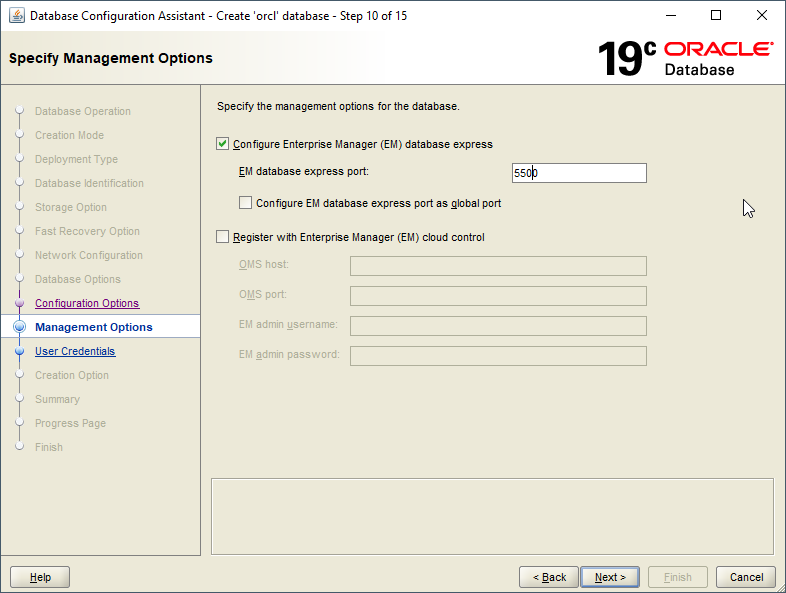Click the empty message area panel
The height and width of the screenshot is (593, 786).
492,515
